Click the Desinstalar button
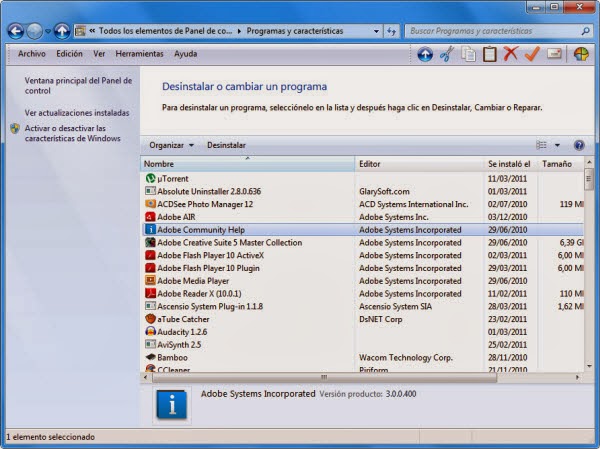The height and width of the screenshot is (449, 600). click(226, 145)
